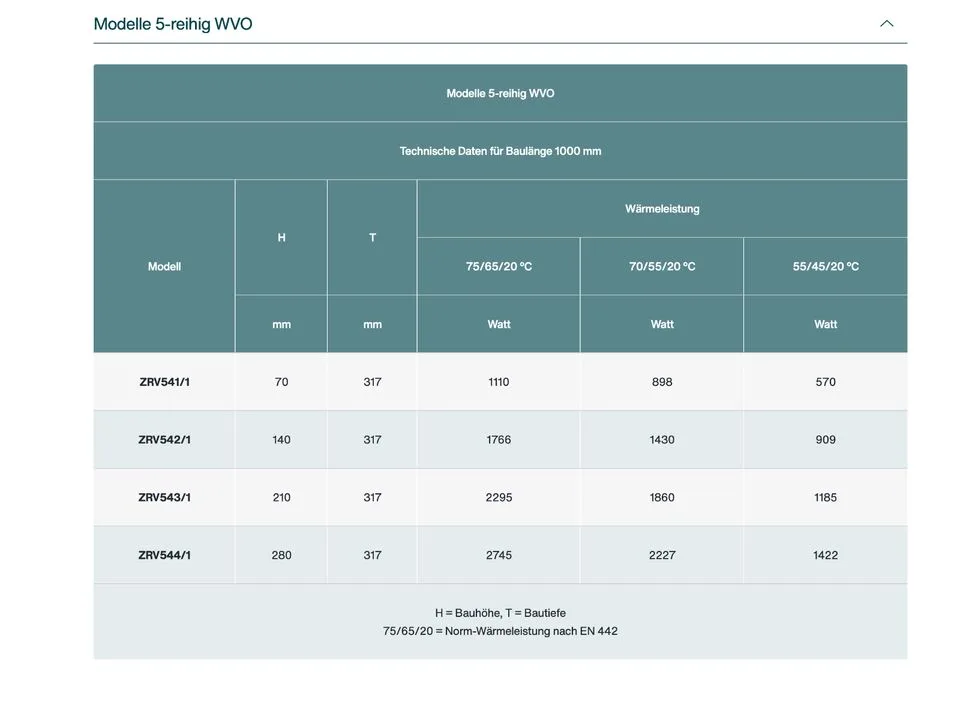This screenshot has width=960, height=707.
Task: Click the 2227 Watt cell
Action: 662,555
